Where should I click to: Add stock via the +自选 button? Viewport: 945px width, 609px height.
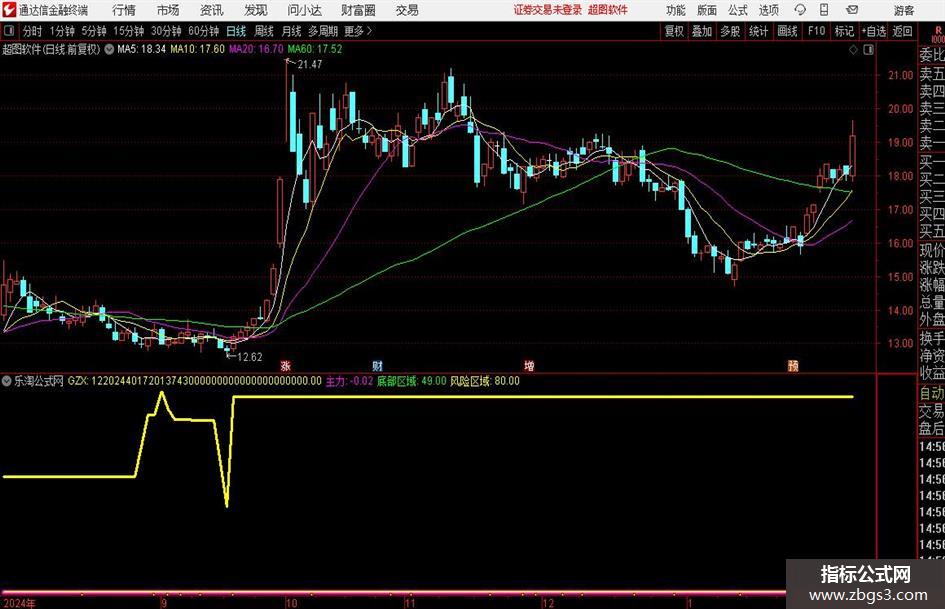click(874, 31)
